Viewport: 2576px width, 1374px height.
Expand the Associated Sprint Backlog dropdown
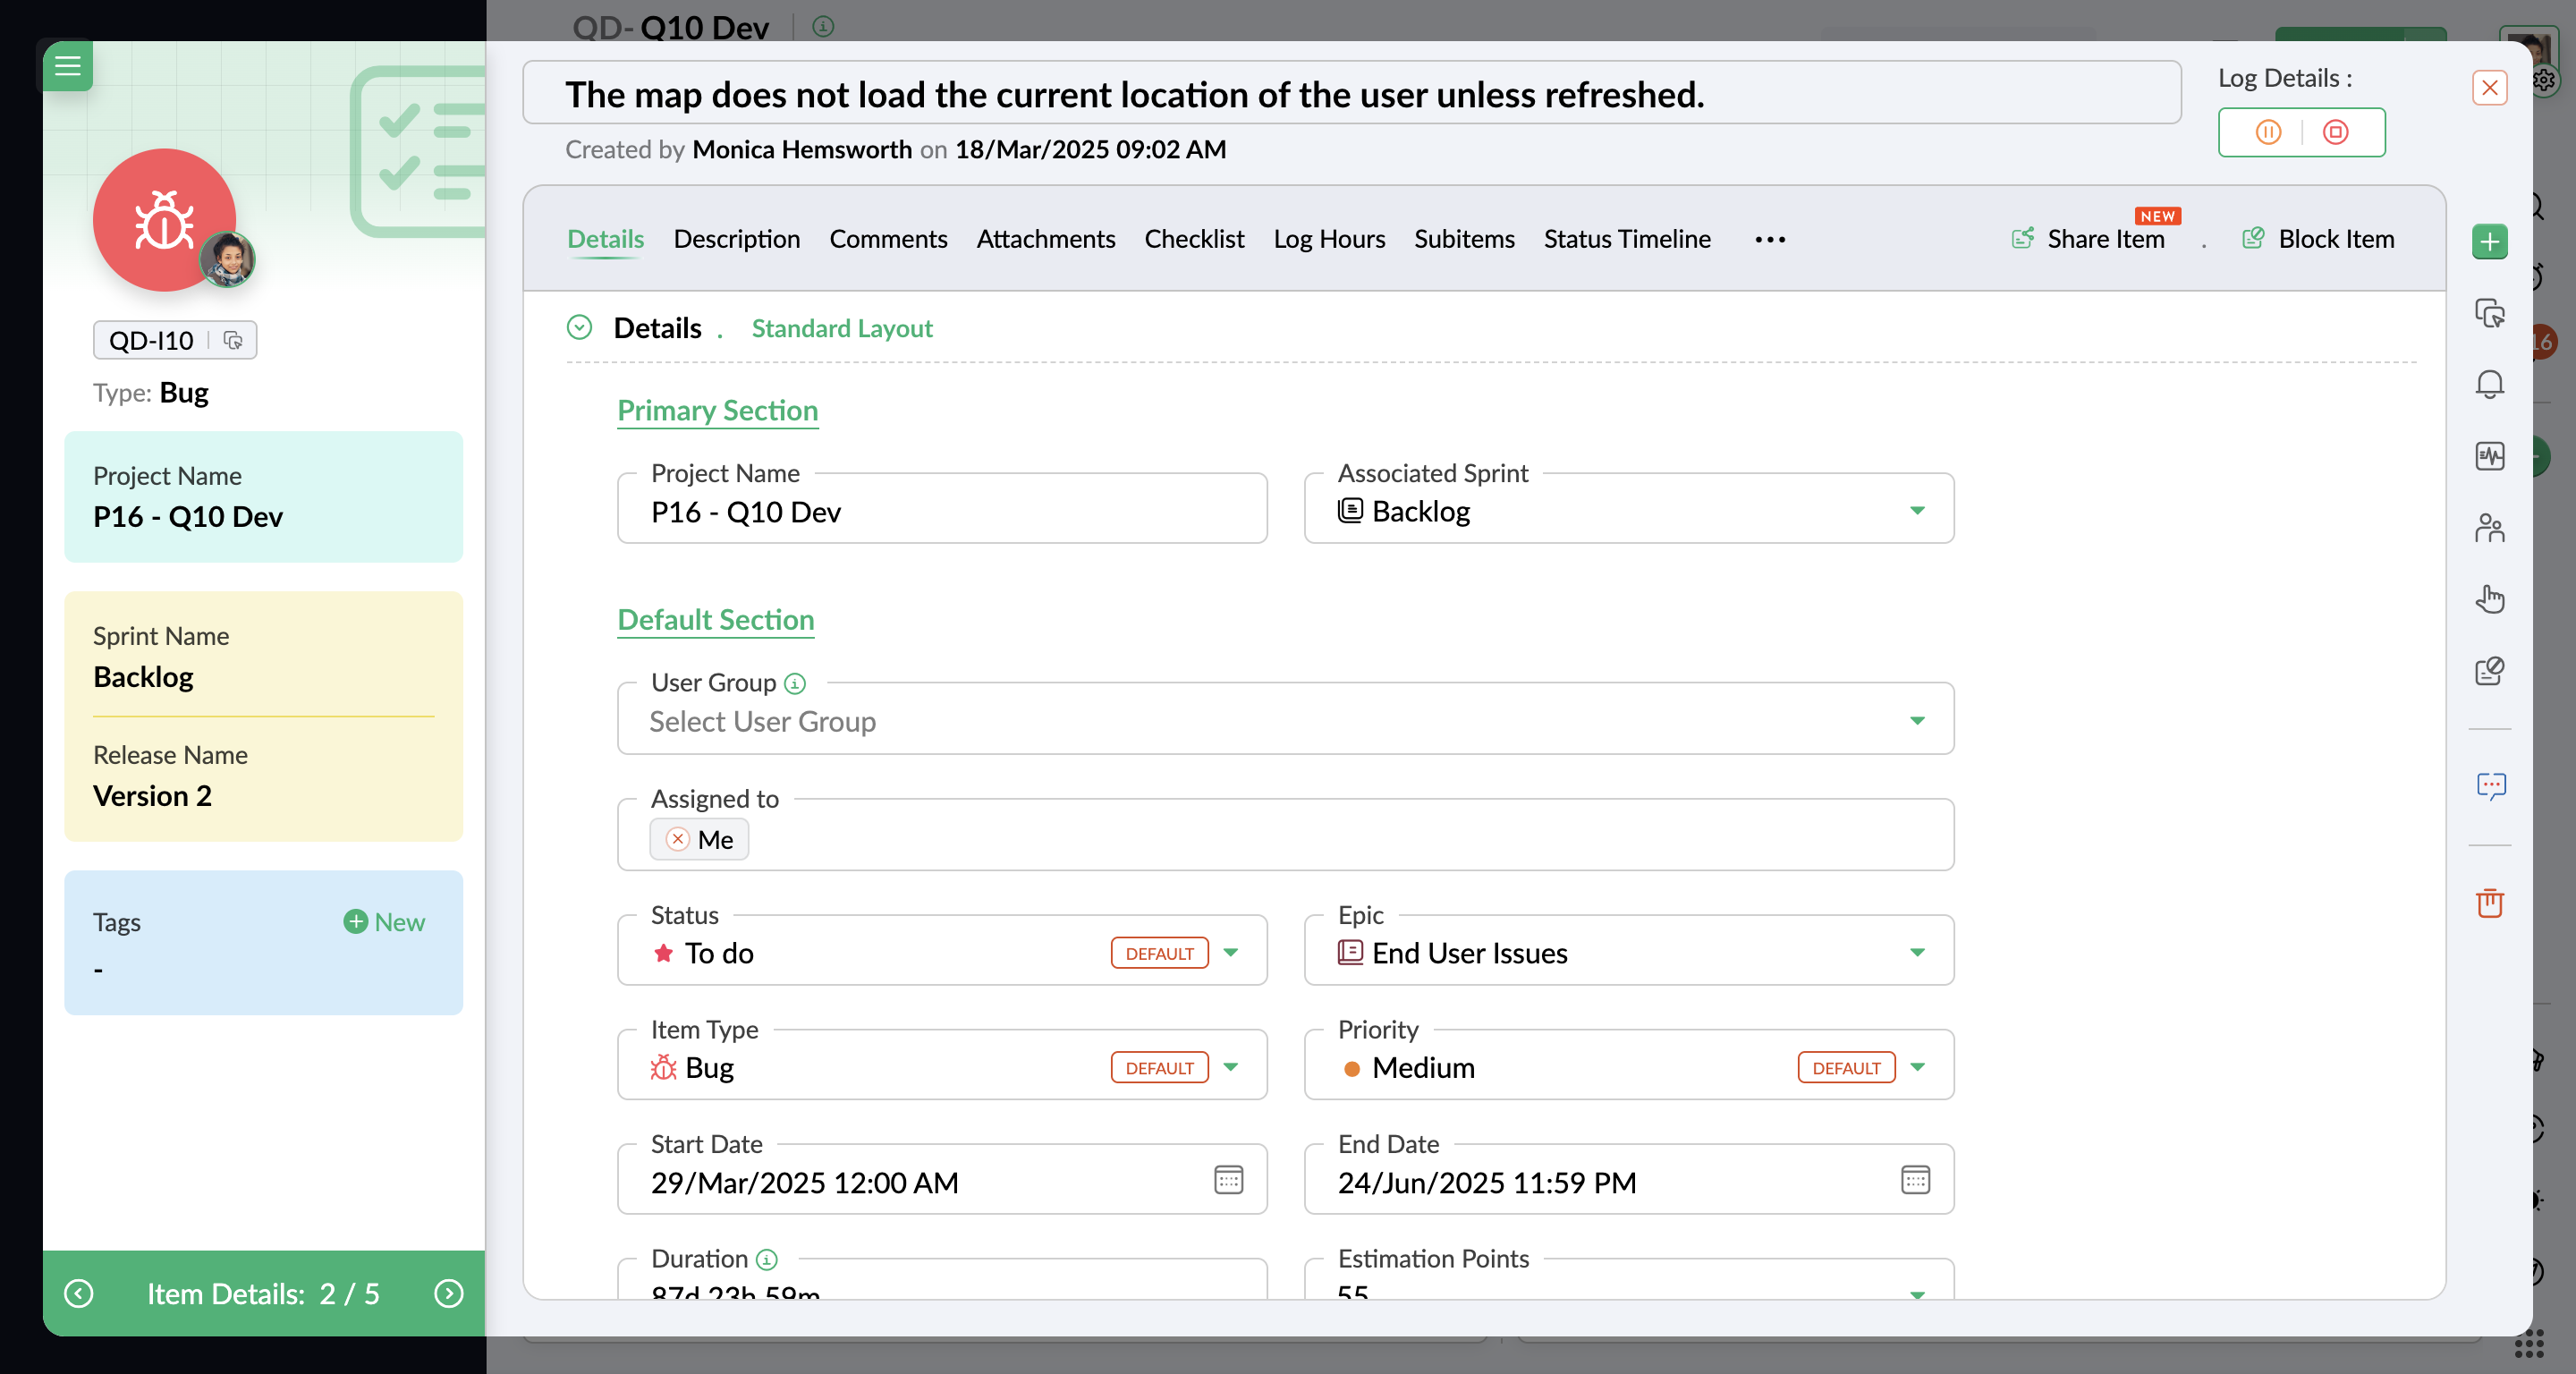[x=1916, y=510]
